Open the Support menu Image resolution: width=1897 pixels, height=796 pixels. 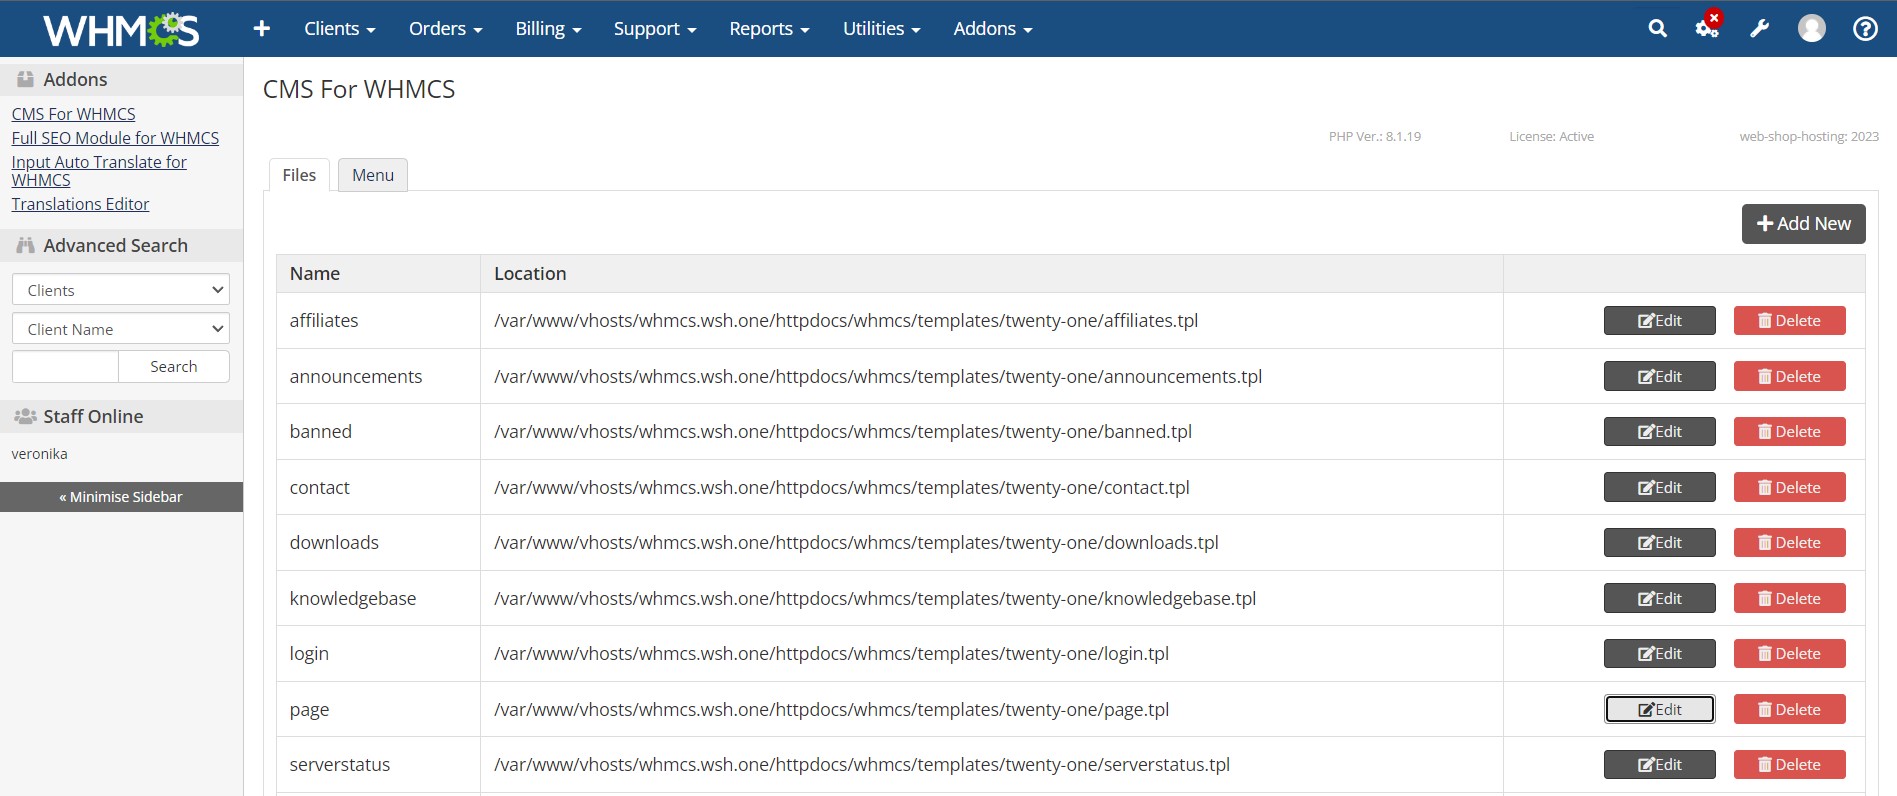[655, 29]
